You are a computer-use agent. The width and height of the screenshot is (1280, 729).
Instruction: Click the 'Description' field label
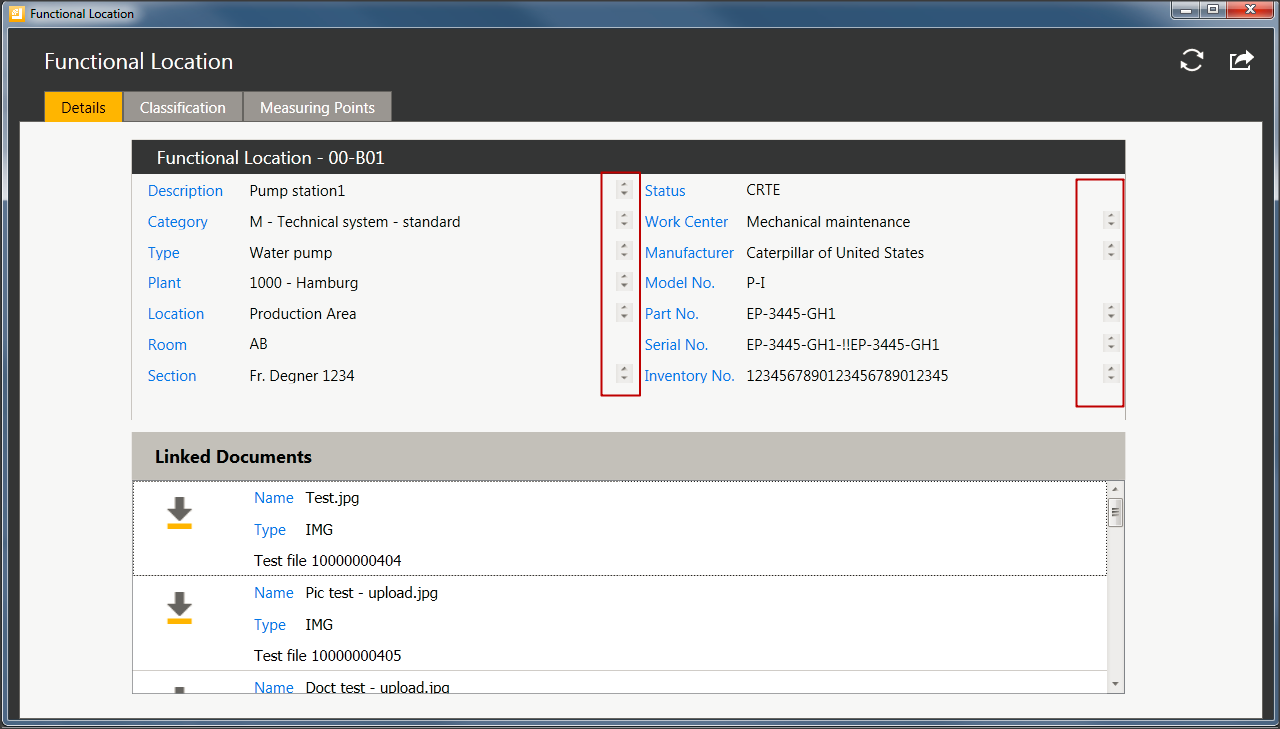pyautogui.click(x=185, y=191)
